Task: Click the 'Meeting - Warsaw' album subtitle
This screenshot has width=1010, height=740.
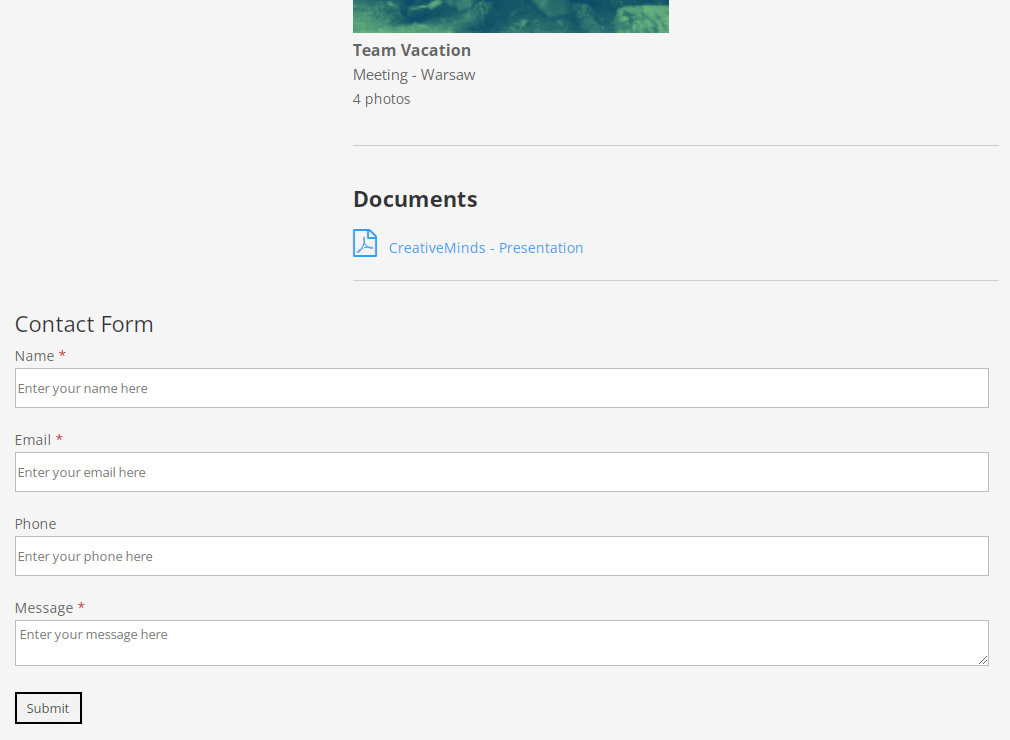Action: tap(414, 75)
